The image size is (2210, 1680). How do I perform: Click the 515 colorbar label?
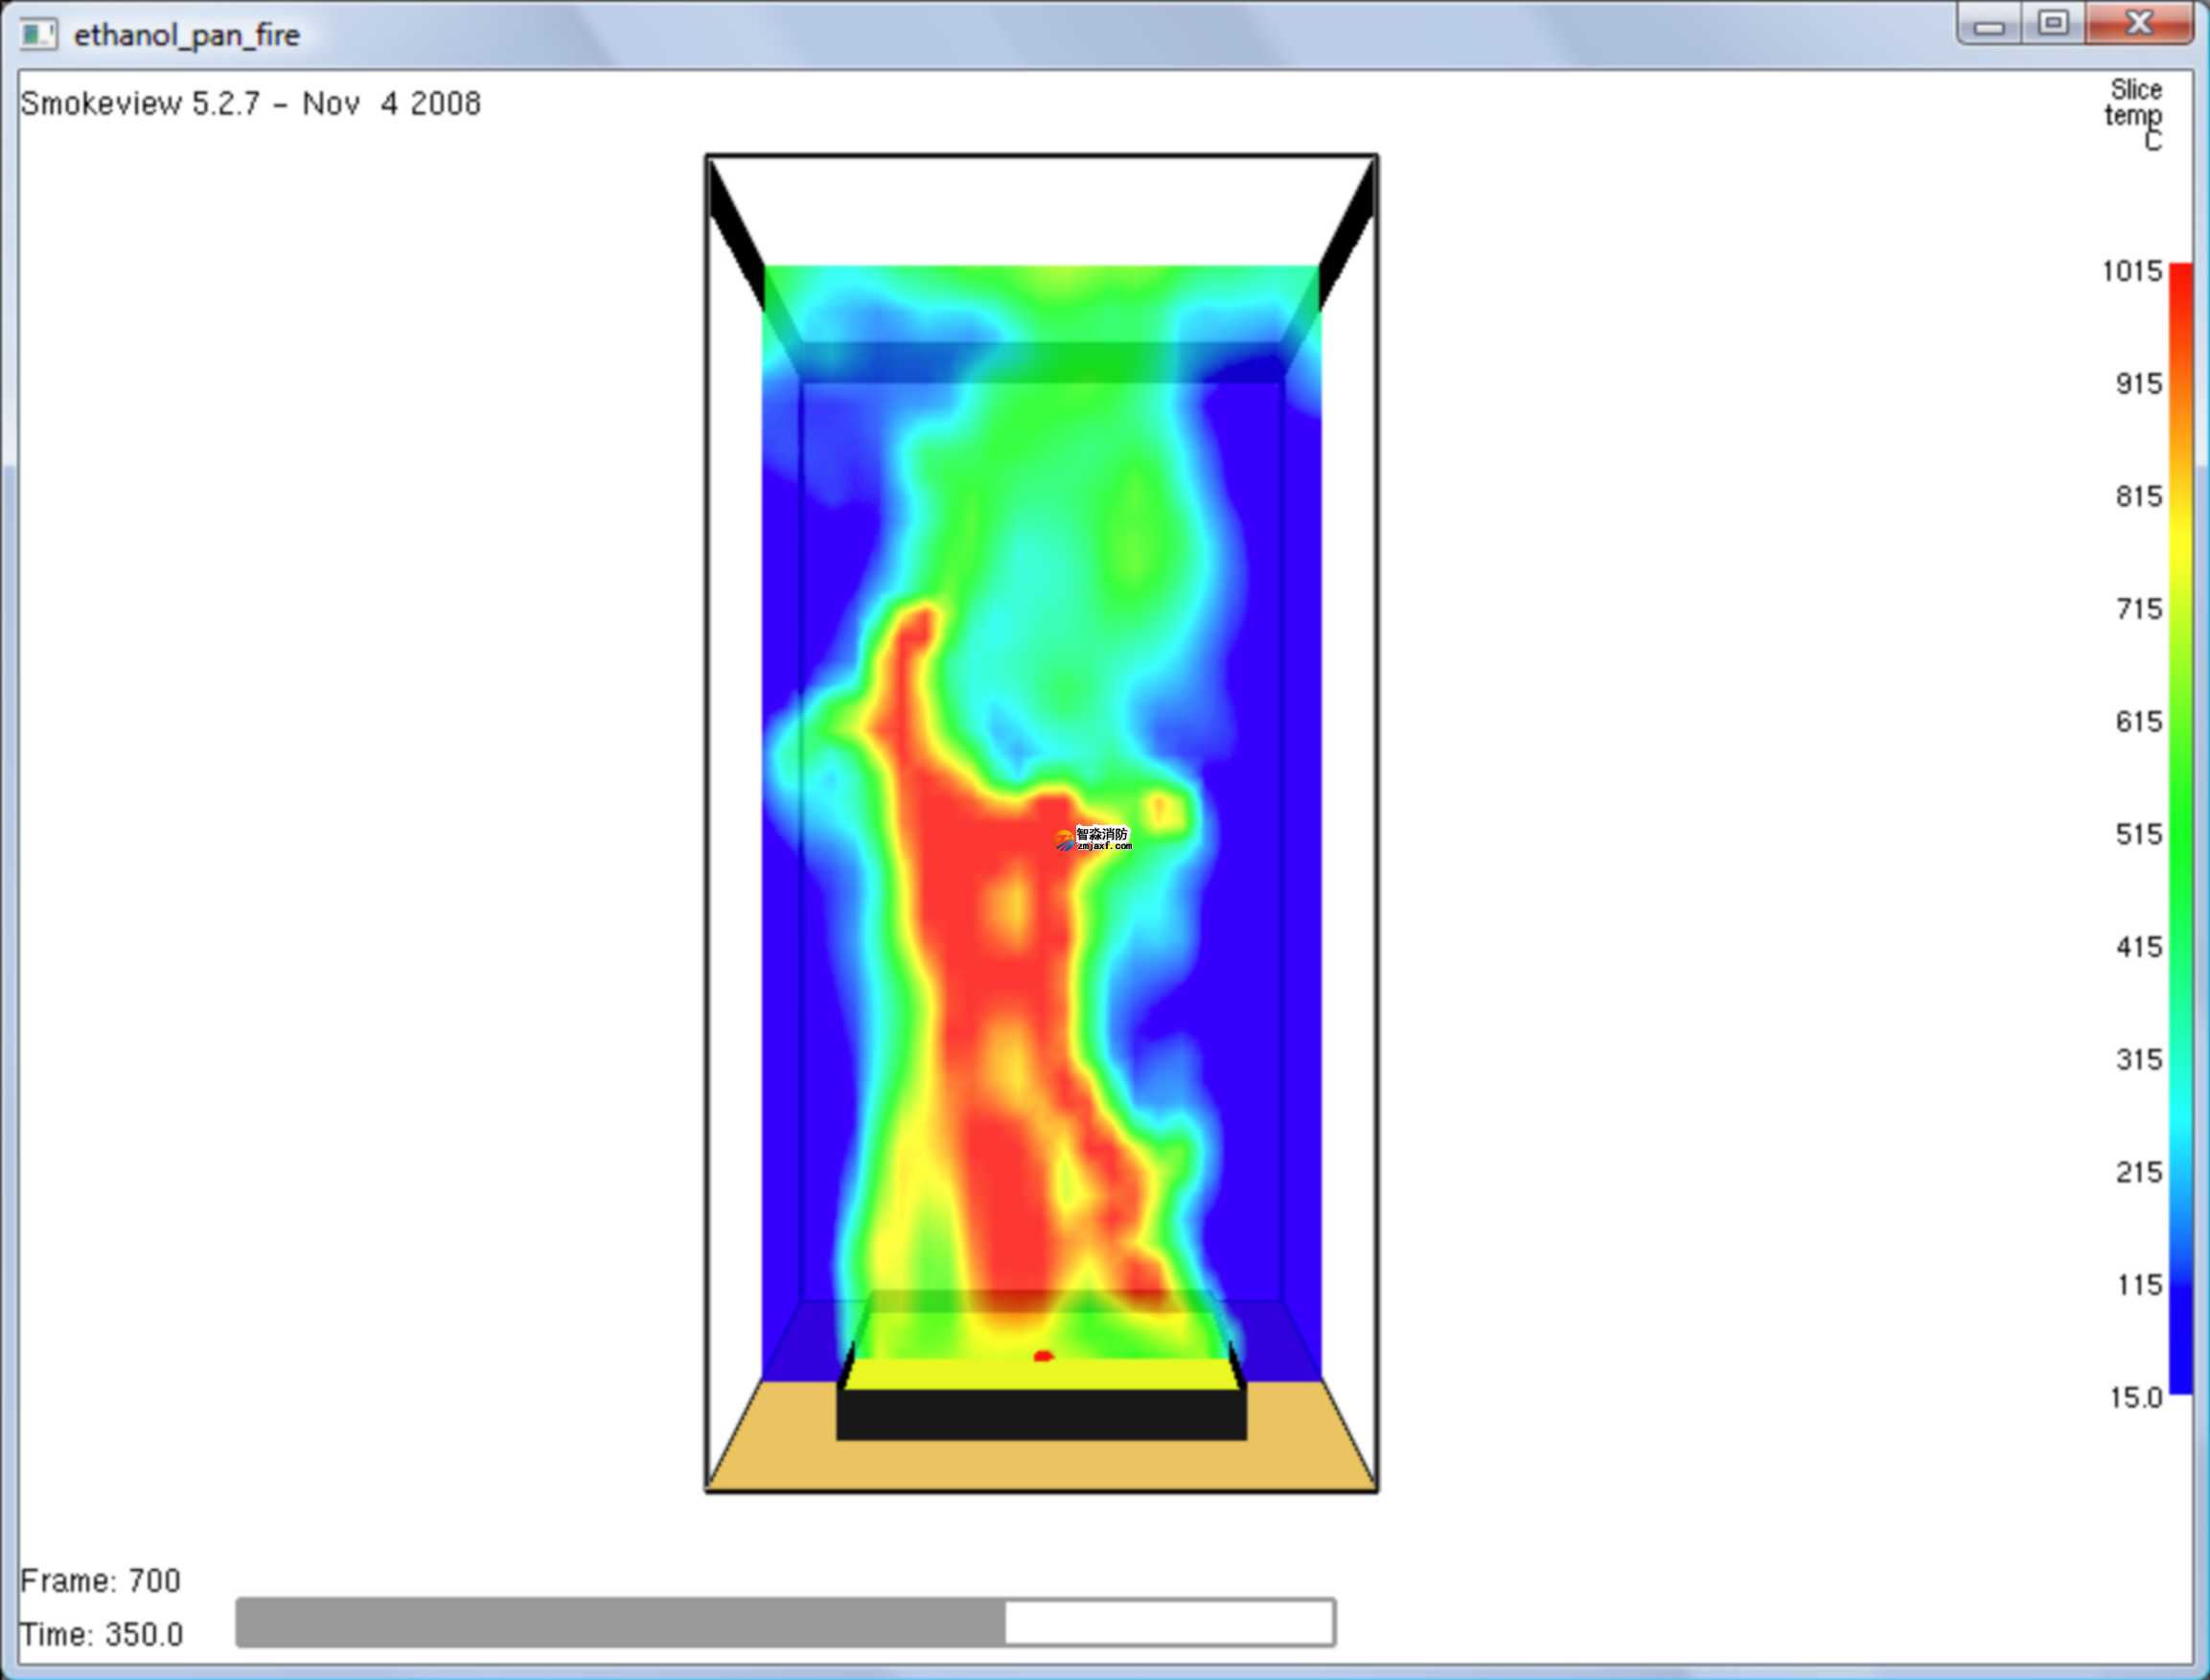pos(2138,834)
